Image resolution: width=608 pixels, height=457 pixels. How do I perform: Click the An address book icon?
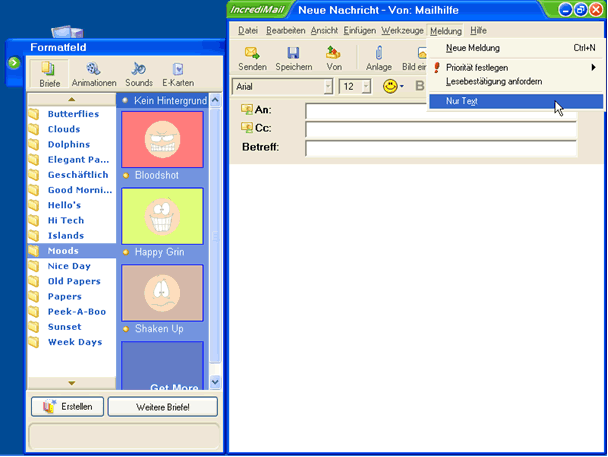pyautogui.click(x=247, y=109)
